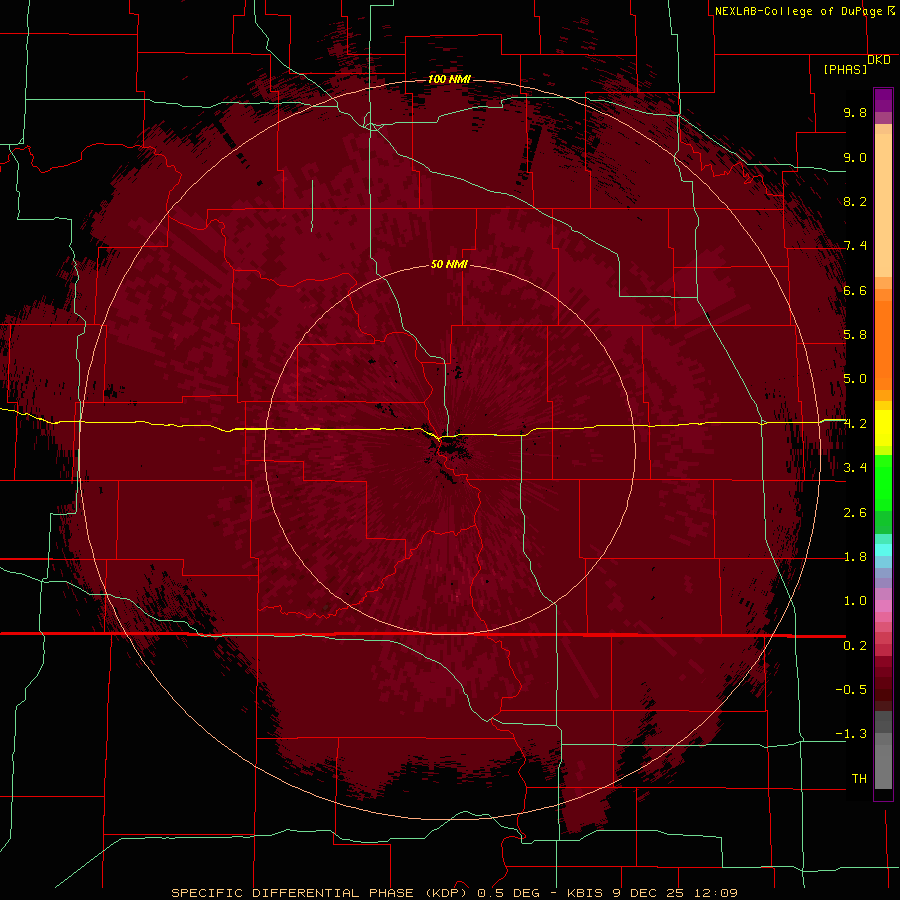
Task: Select the 9.0 color scale value
Action: click(x=855, y=157)
